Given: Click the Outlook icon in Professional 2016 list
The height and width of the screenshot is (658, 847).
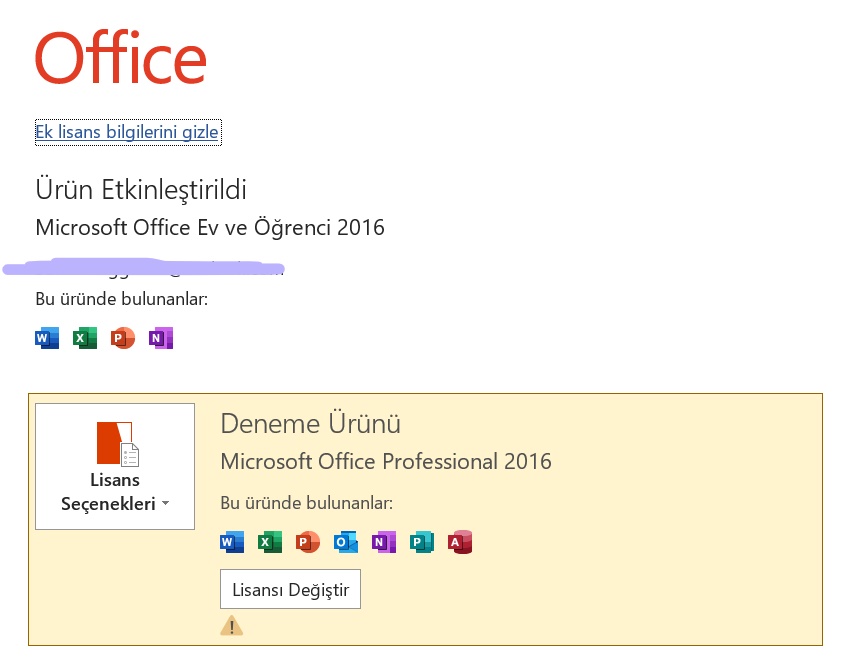Looking at the screenshot, I should click(346, 542).
